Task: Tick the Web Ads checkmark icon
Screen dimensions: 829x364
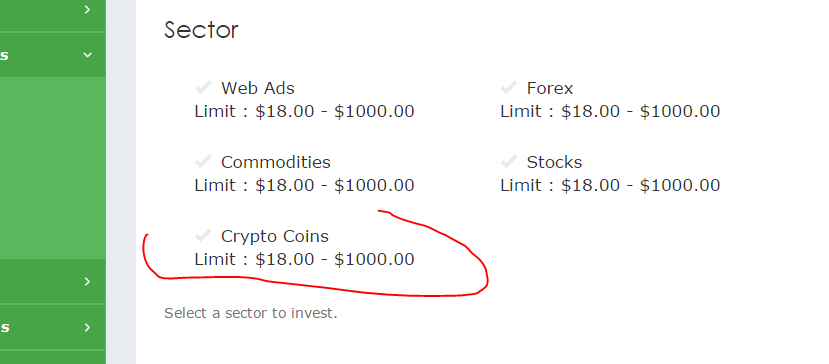Action: pos(203,87)
